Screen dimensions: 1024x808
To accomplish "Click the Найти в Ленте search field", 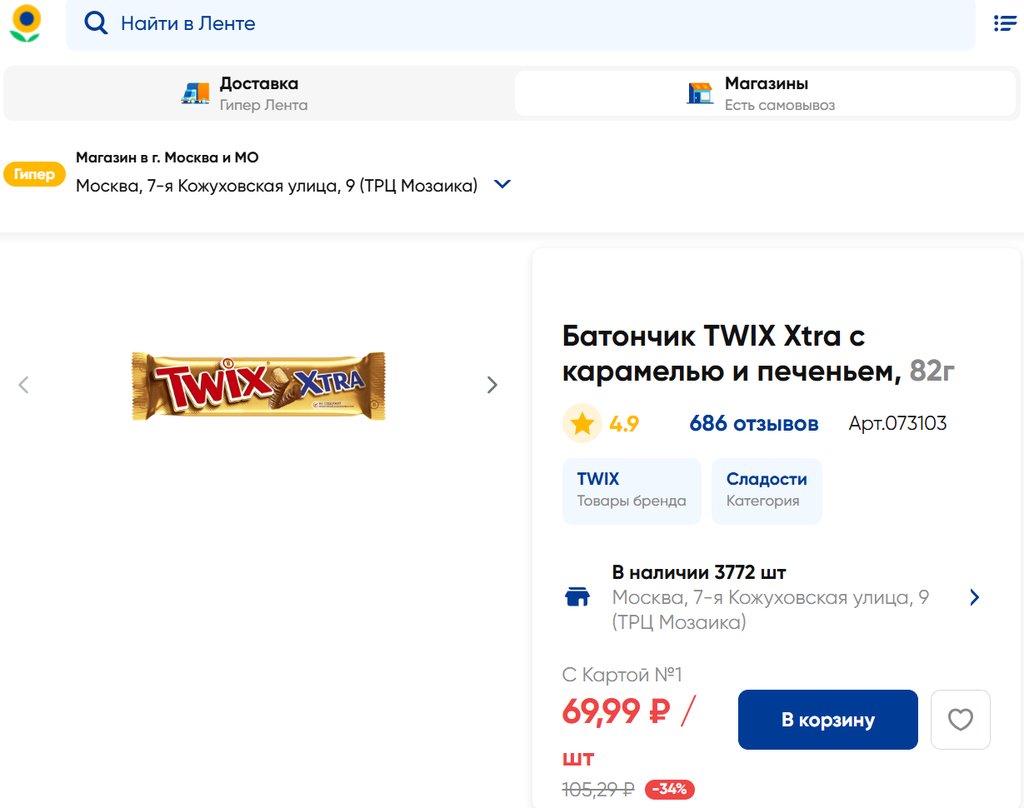I will [x=520, y=23].
